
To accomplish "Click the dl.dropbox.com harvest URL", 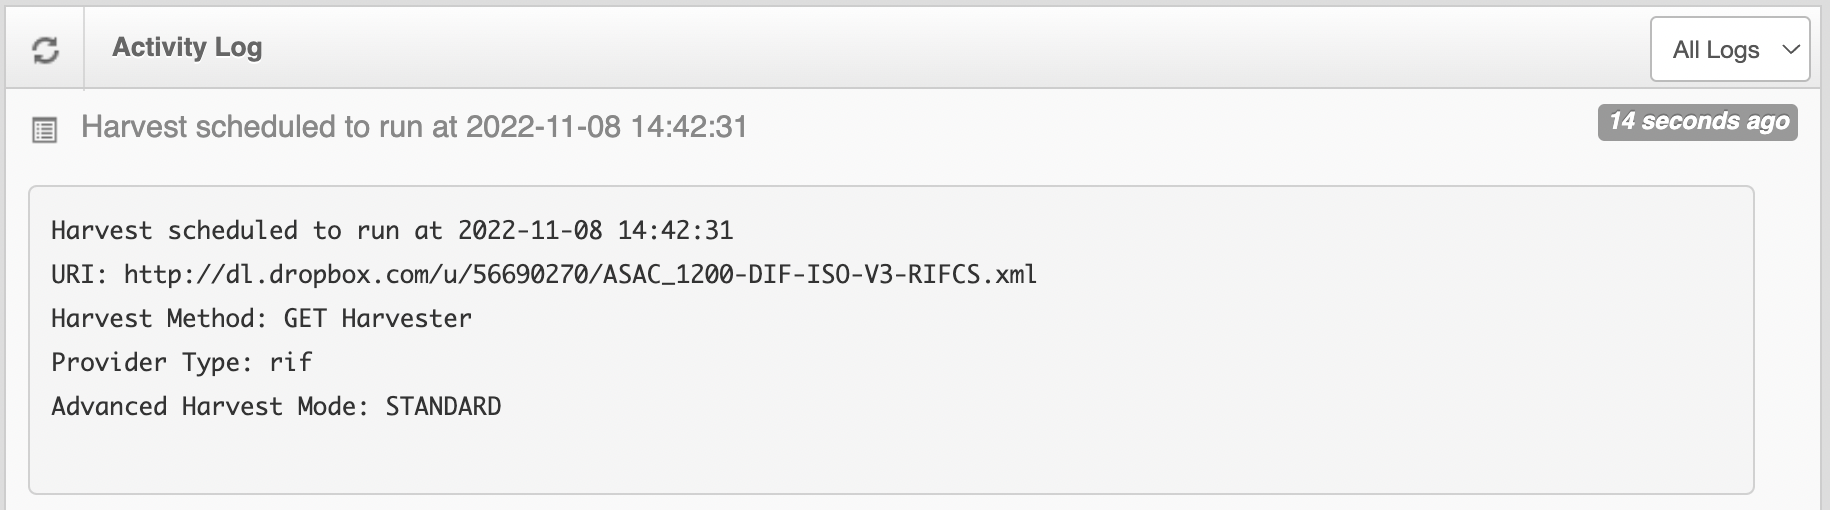I will pyautogui.click(x=580, y=274).
